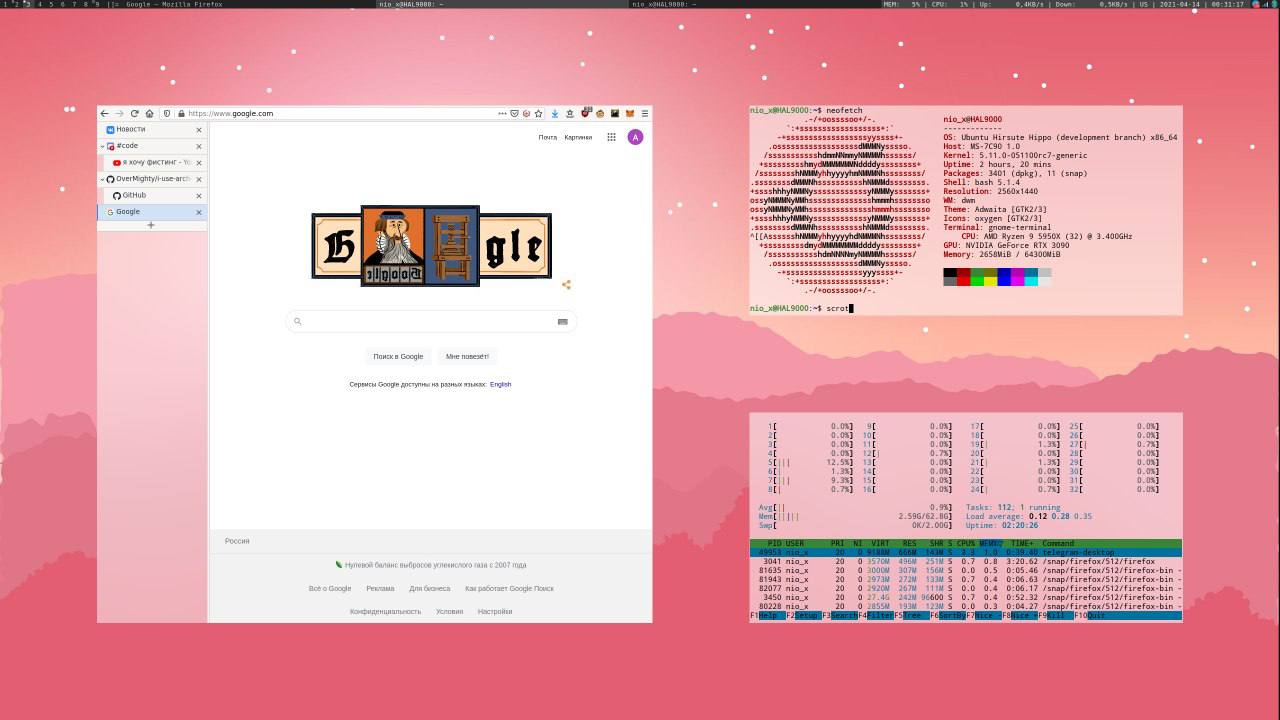Open the Для бизнеса footer link
1280x720 pixels.
coord(430,588)
